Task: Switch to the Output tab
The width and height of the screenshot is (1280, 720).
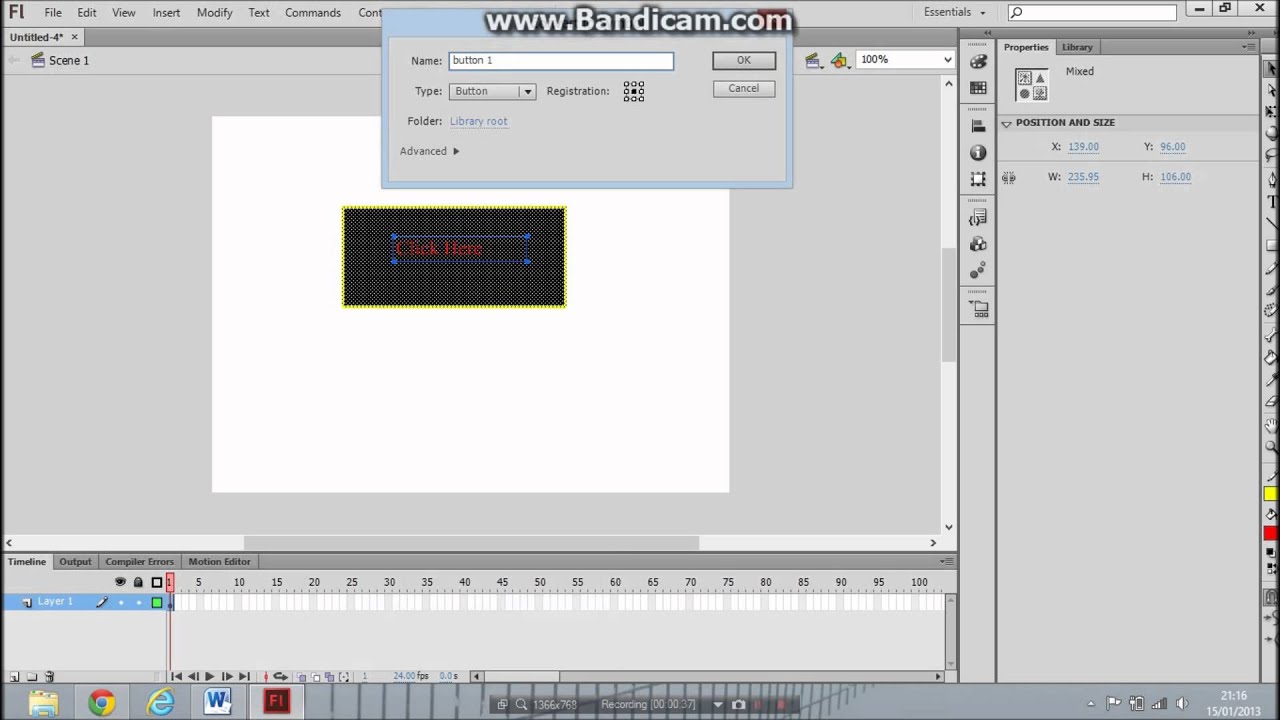Action: click(x=75, y=562)
